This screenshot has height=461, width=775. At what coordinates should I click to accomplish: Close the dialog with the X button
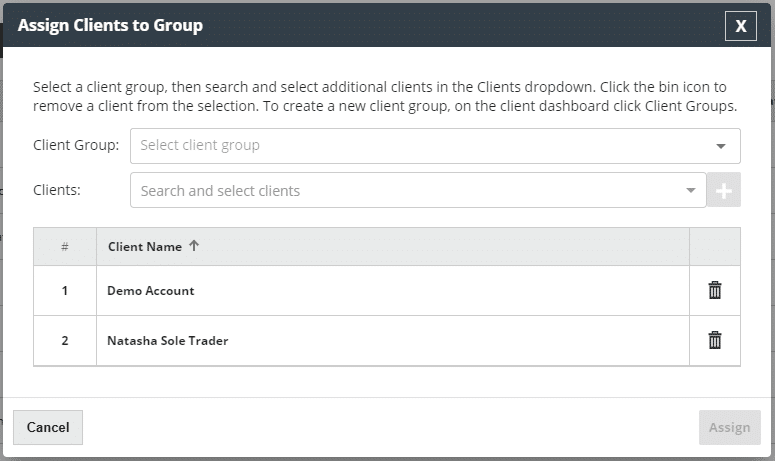pos(741,26)
